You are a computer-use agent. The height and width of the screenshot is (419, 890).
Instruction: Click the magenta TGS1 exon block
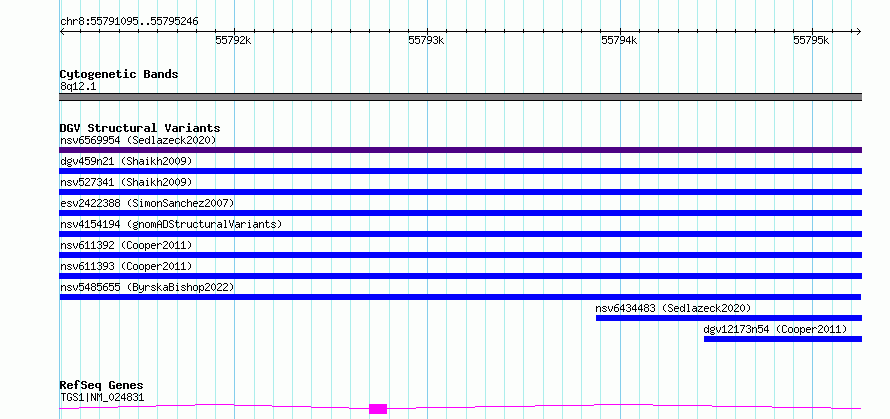(x=378, y=409)
